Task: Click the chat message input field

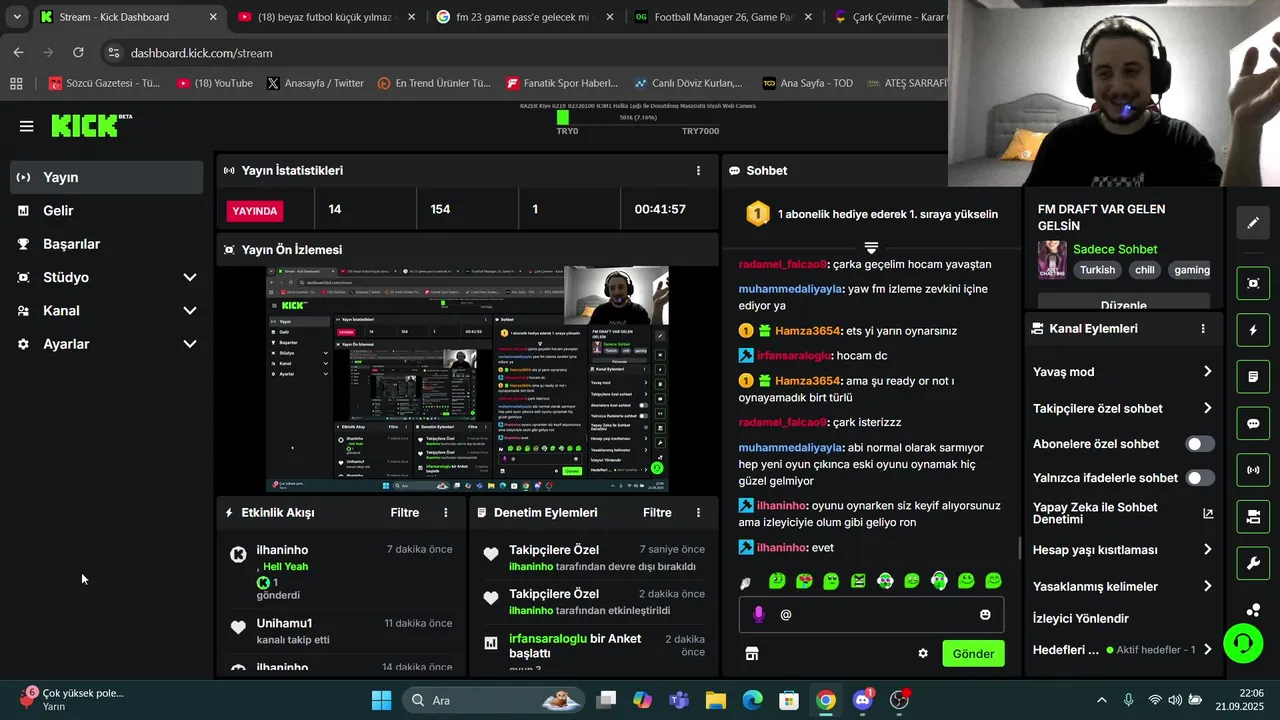Action: [x=871, y=615]
